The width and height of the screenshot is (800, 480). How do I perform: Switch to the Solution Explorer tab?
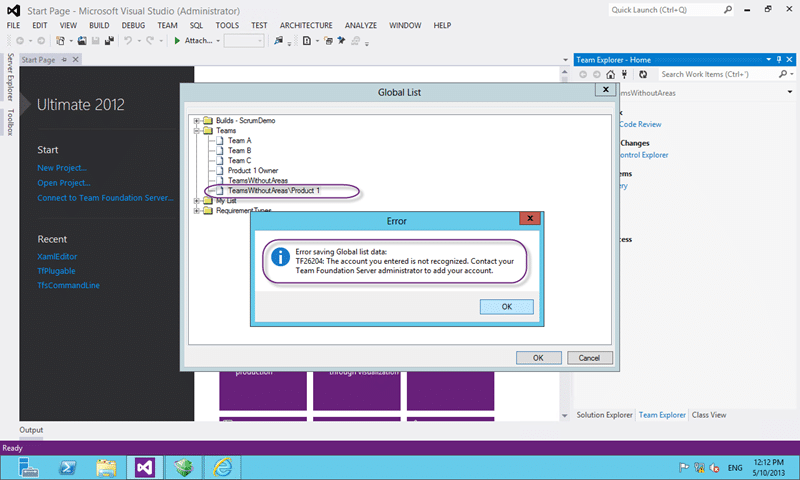click(604, 415)
